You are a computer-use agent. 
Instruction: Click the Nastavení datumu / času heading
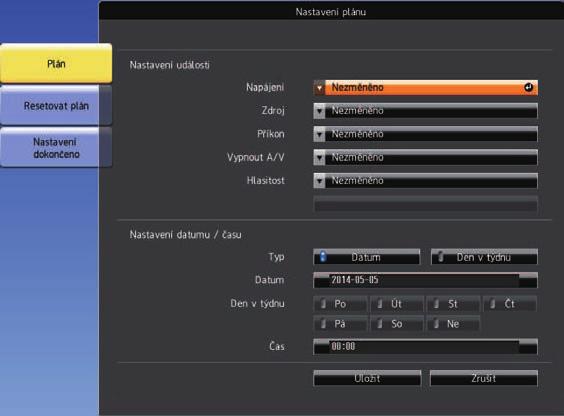tap(185, 235)
